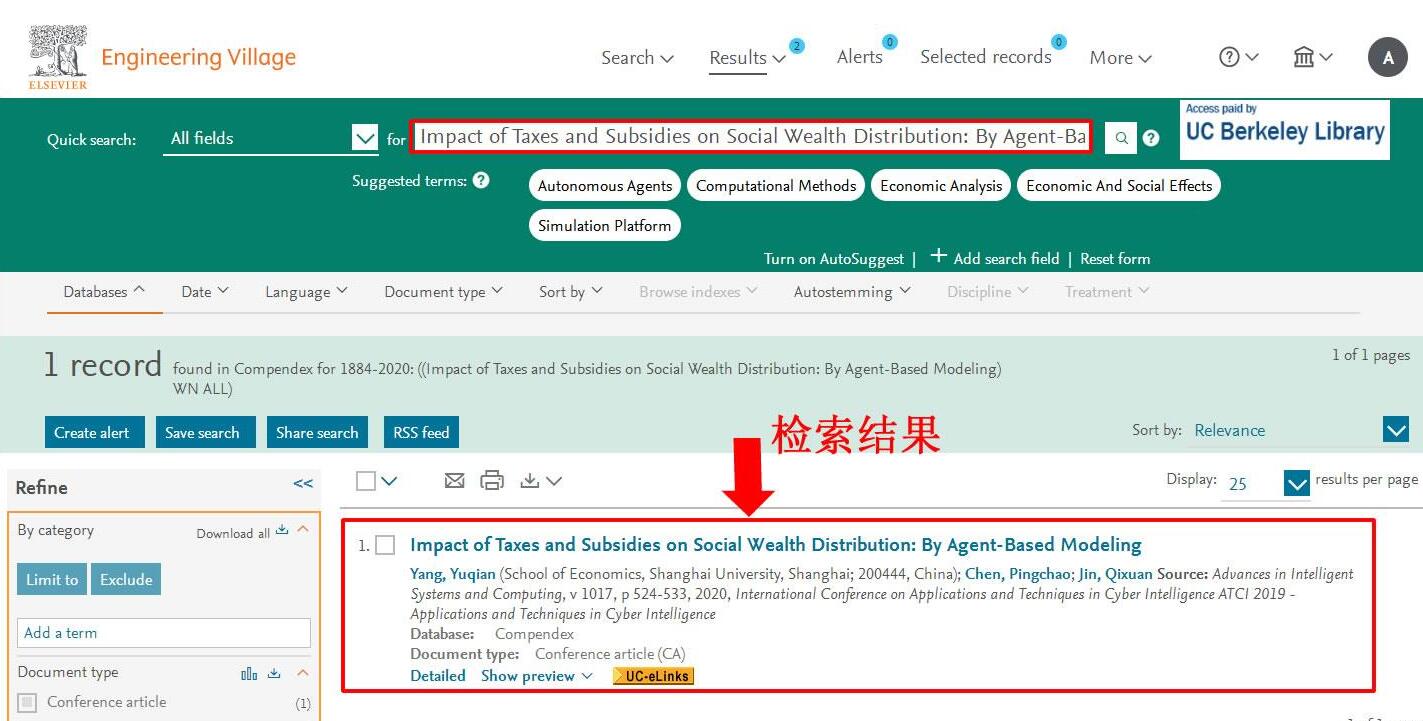This screenshot has width=1423, height=721.
Task: Click the RSS feed button
Action: pos(421,432)
